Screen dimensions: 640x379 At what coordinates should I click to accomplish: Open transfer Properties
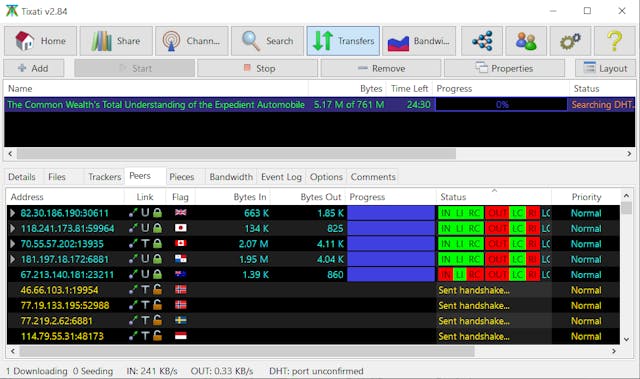click(504, 68)
